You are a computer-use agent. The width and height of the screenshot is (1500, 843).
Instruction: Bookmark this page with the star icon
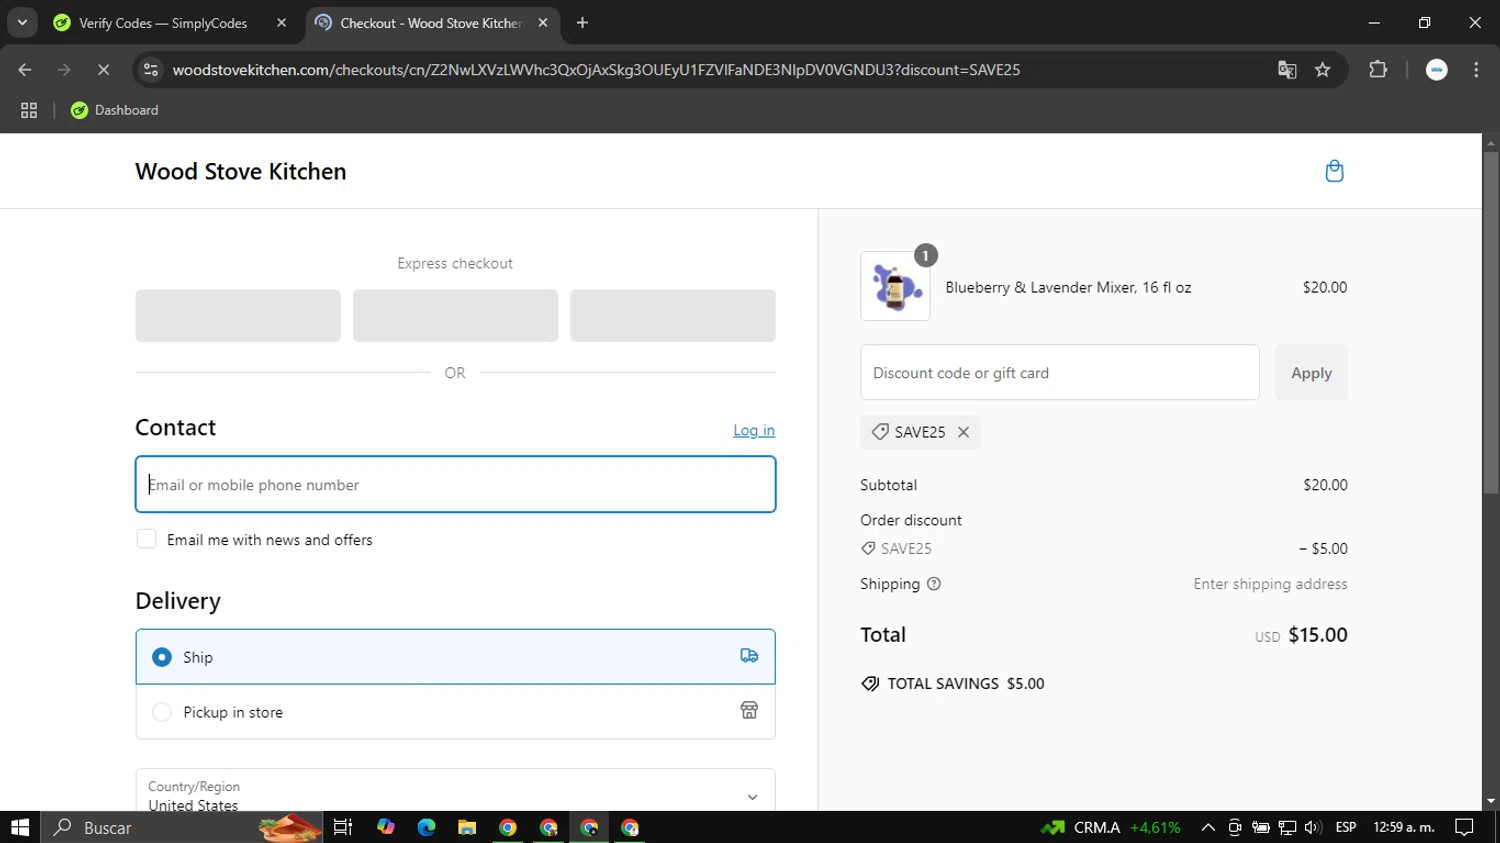[x=1323, y=69]
